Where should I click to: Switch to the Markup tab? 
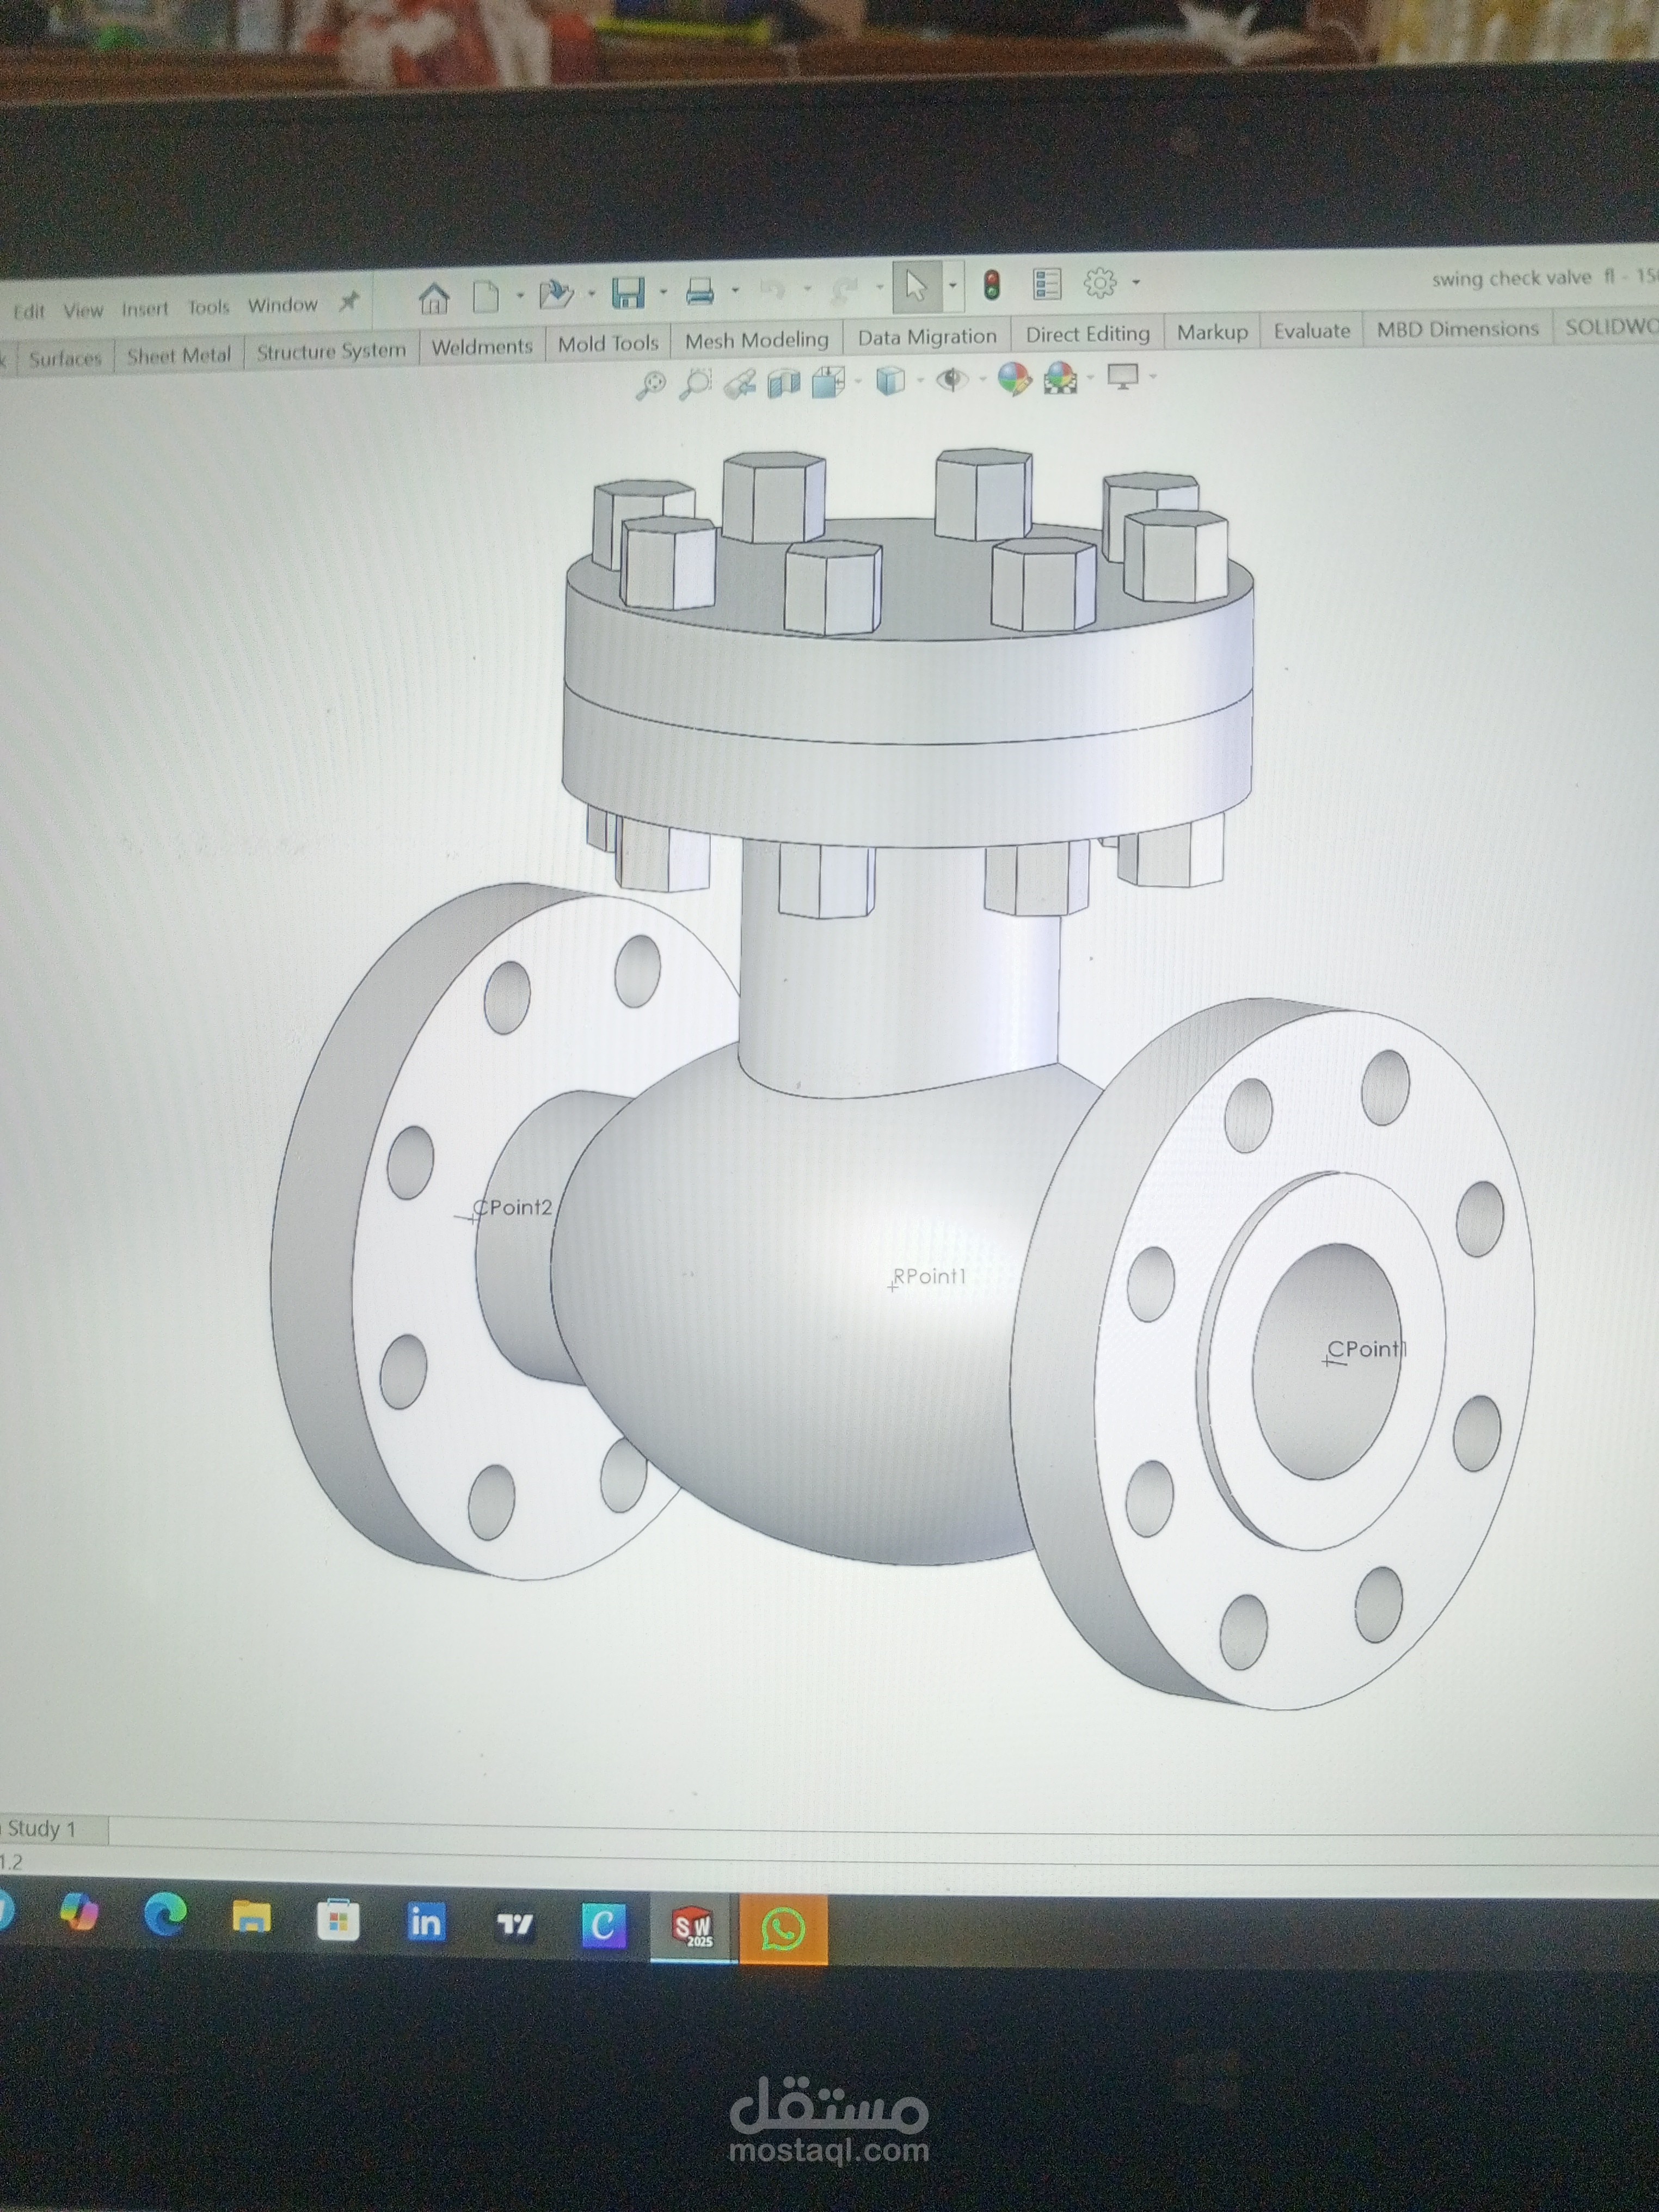pos(1212,332)
